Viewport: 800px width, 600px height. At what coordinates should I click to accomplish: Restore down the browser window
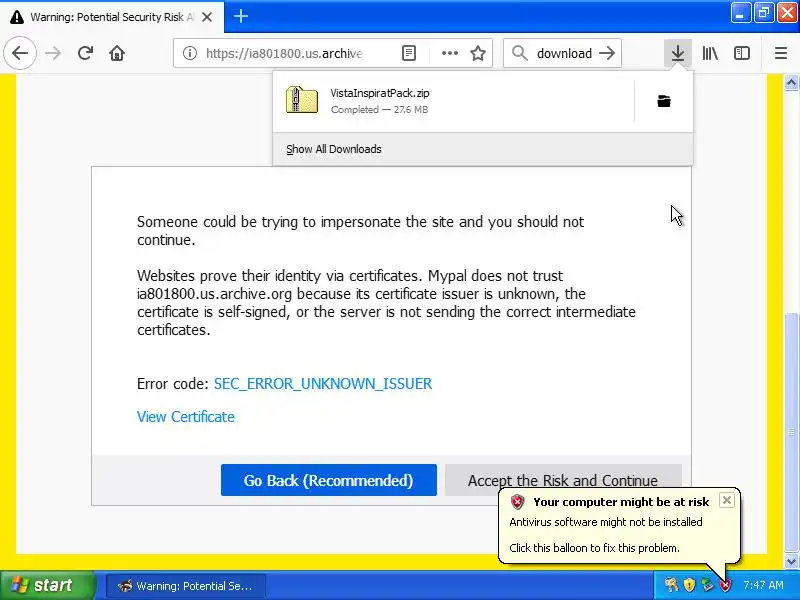pyautogui.click(x=764, y=13)
